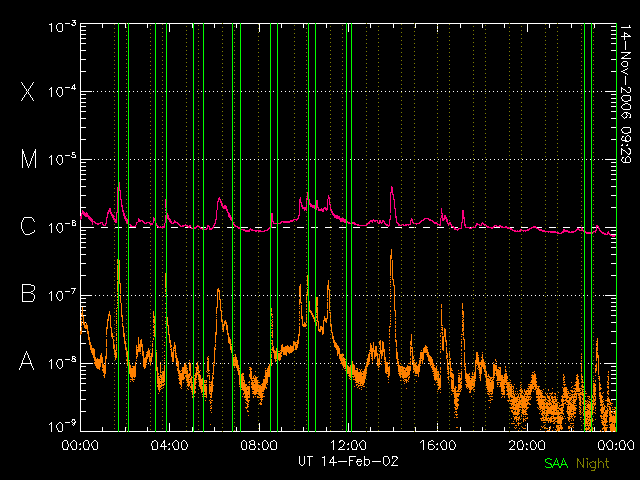Click the 10^-9 y-axis value

coord(62,426)
